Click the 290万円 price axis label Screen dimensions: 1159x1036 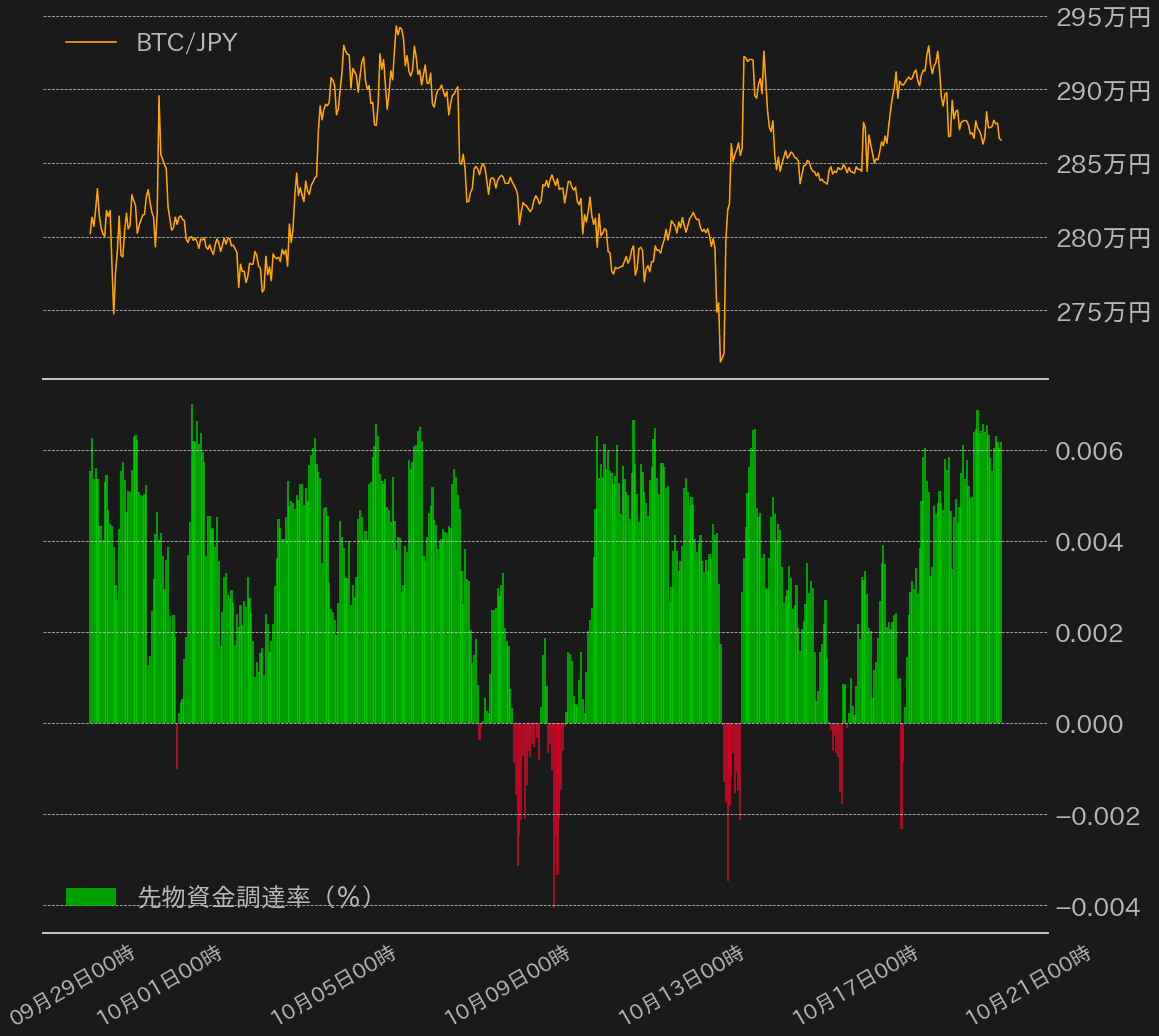(1103, 91)
